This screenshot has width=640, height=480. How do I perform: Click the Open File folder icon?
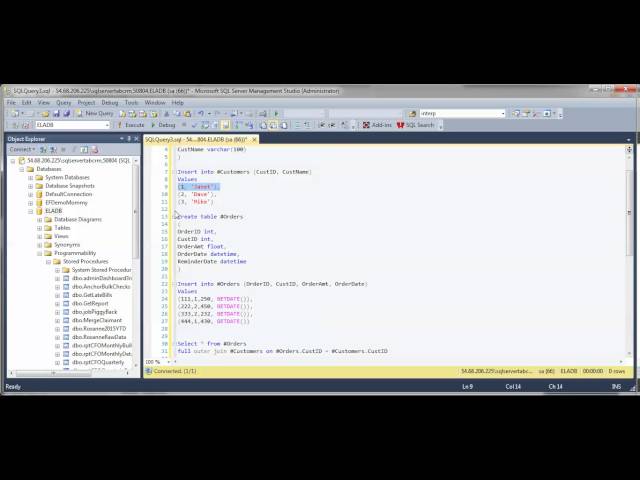(45, 113)
